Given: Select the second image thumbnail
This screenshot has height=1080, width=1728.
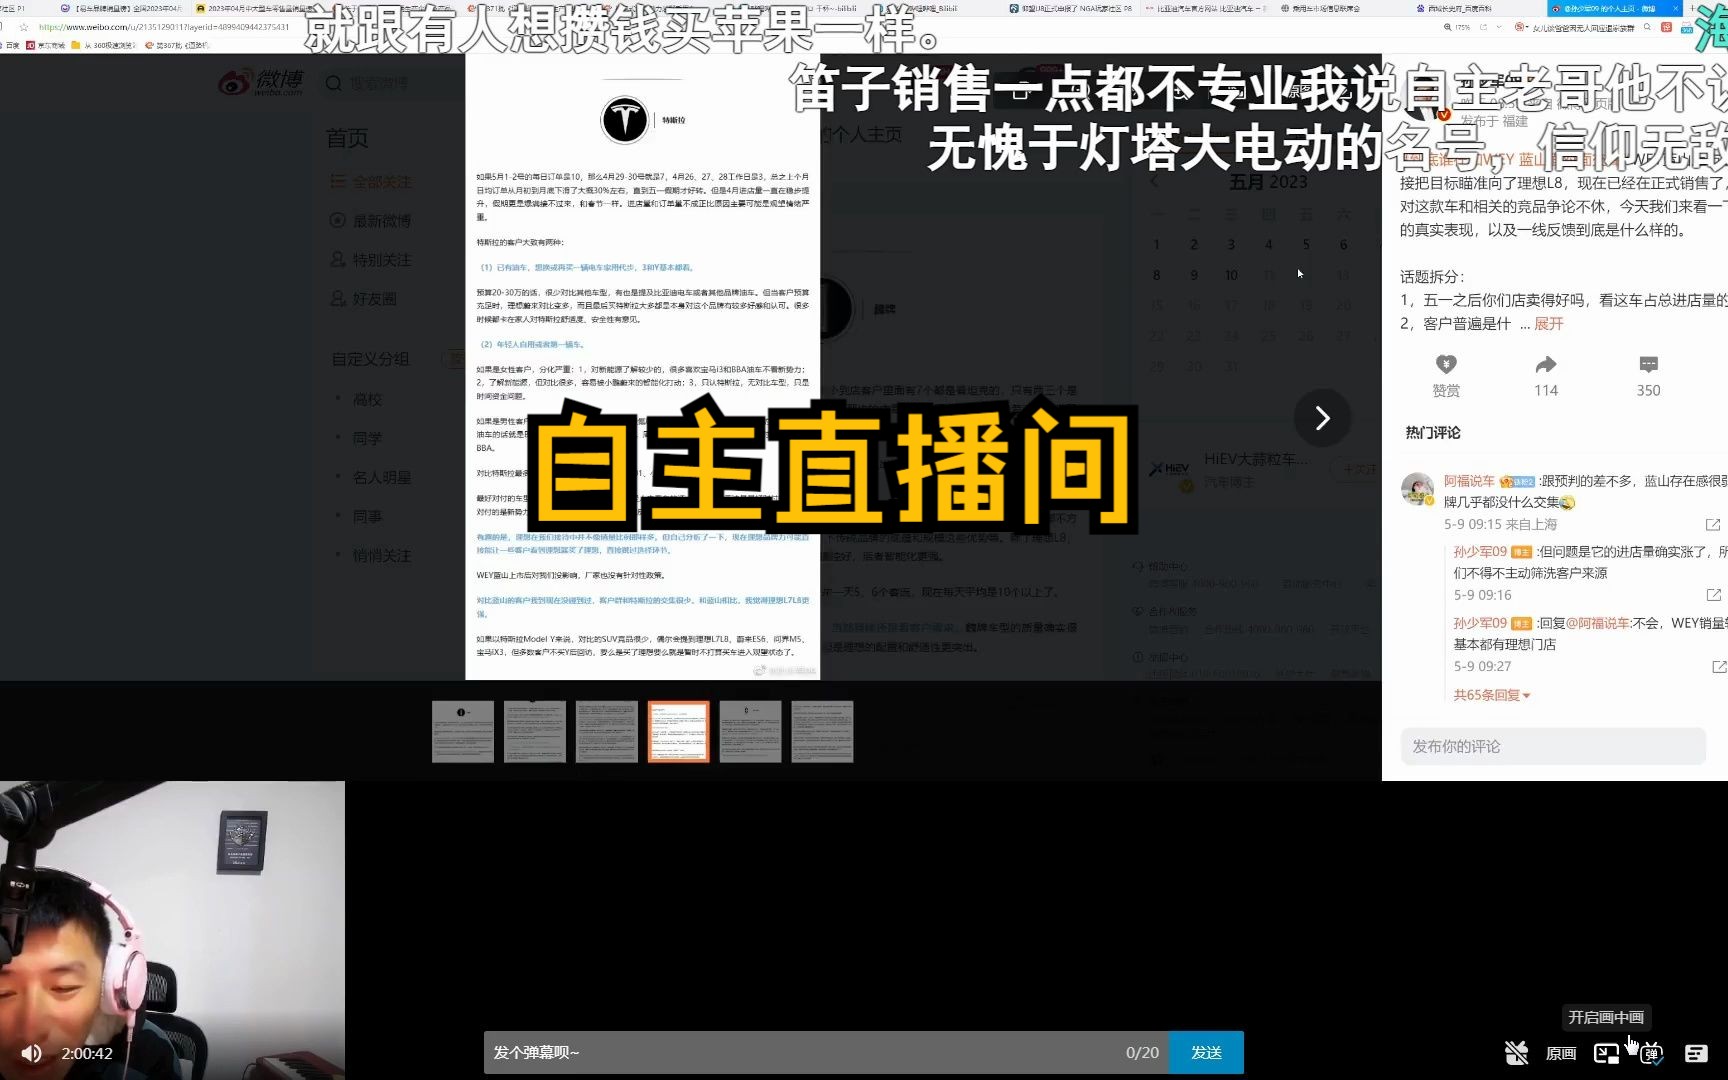Looking at the screenshot, I should pos(535,732).
